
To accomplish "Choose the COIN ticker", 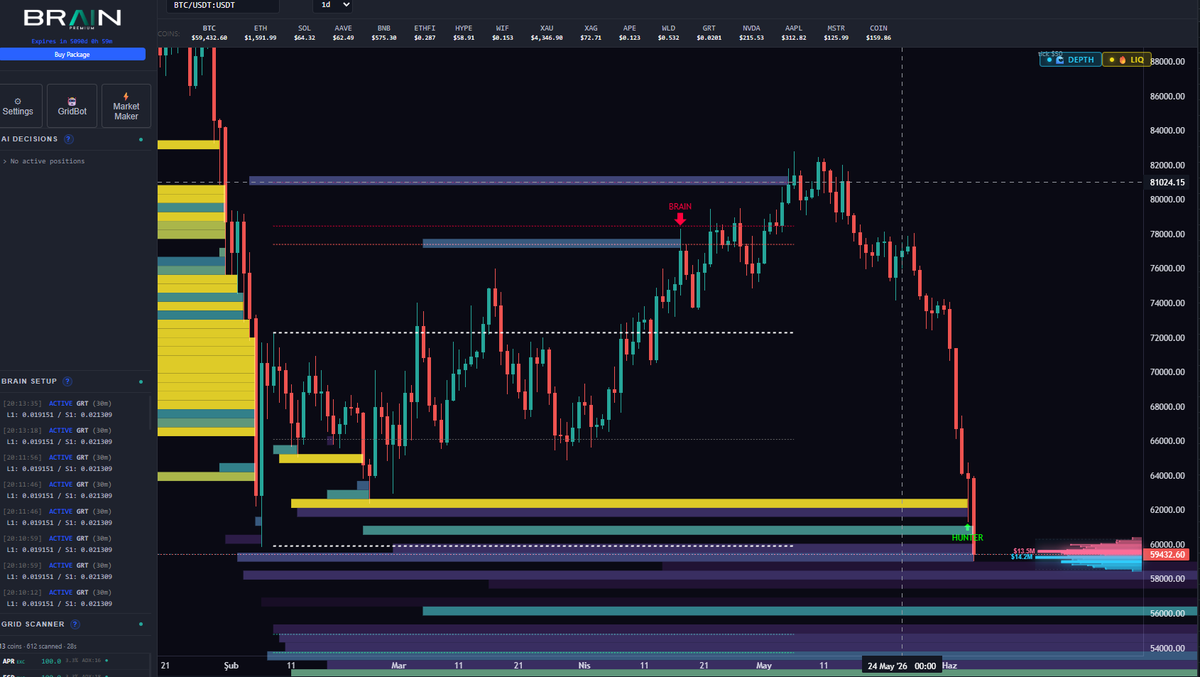I will pos(880,33).
